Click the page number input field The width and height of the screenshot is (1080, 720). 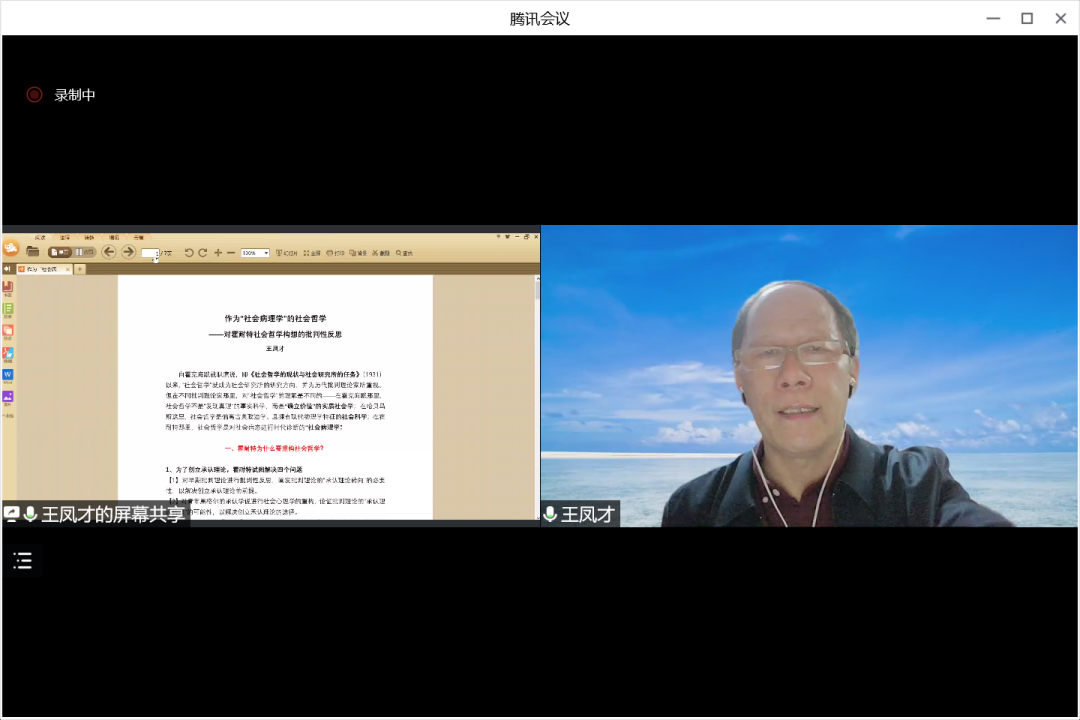coord(149,253)
